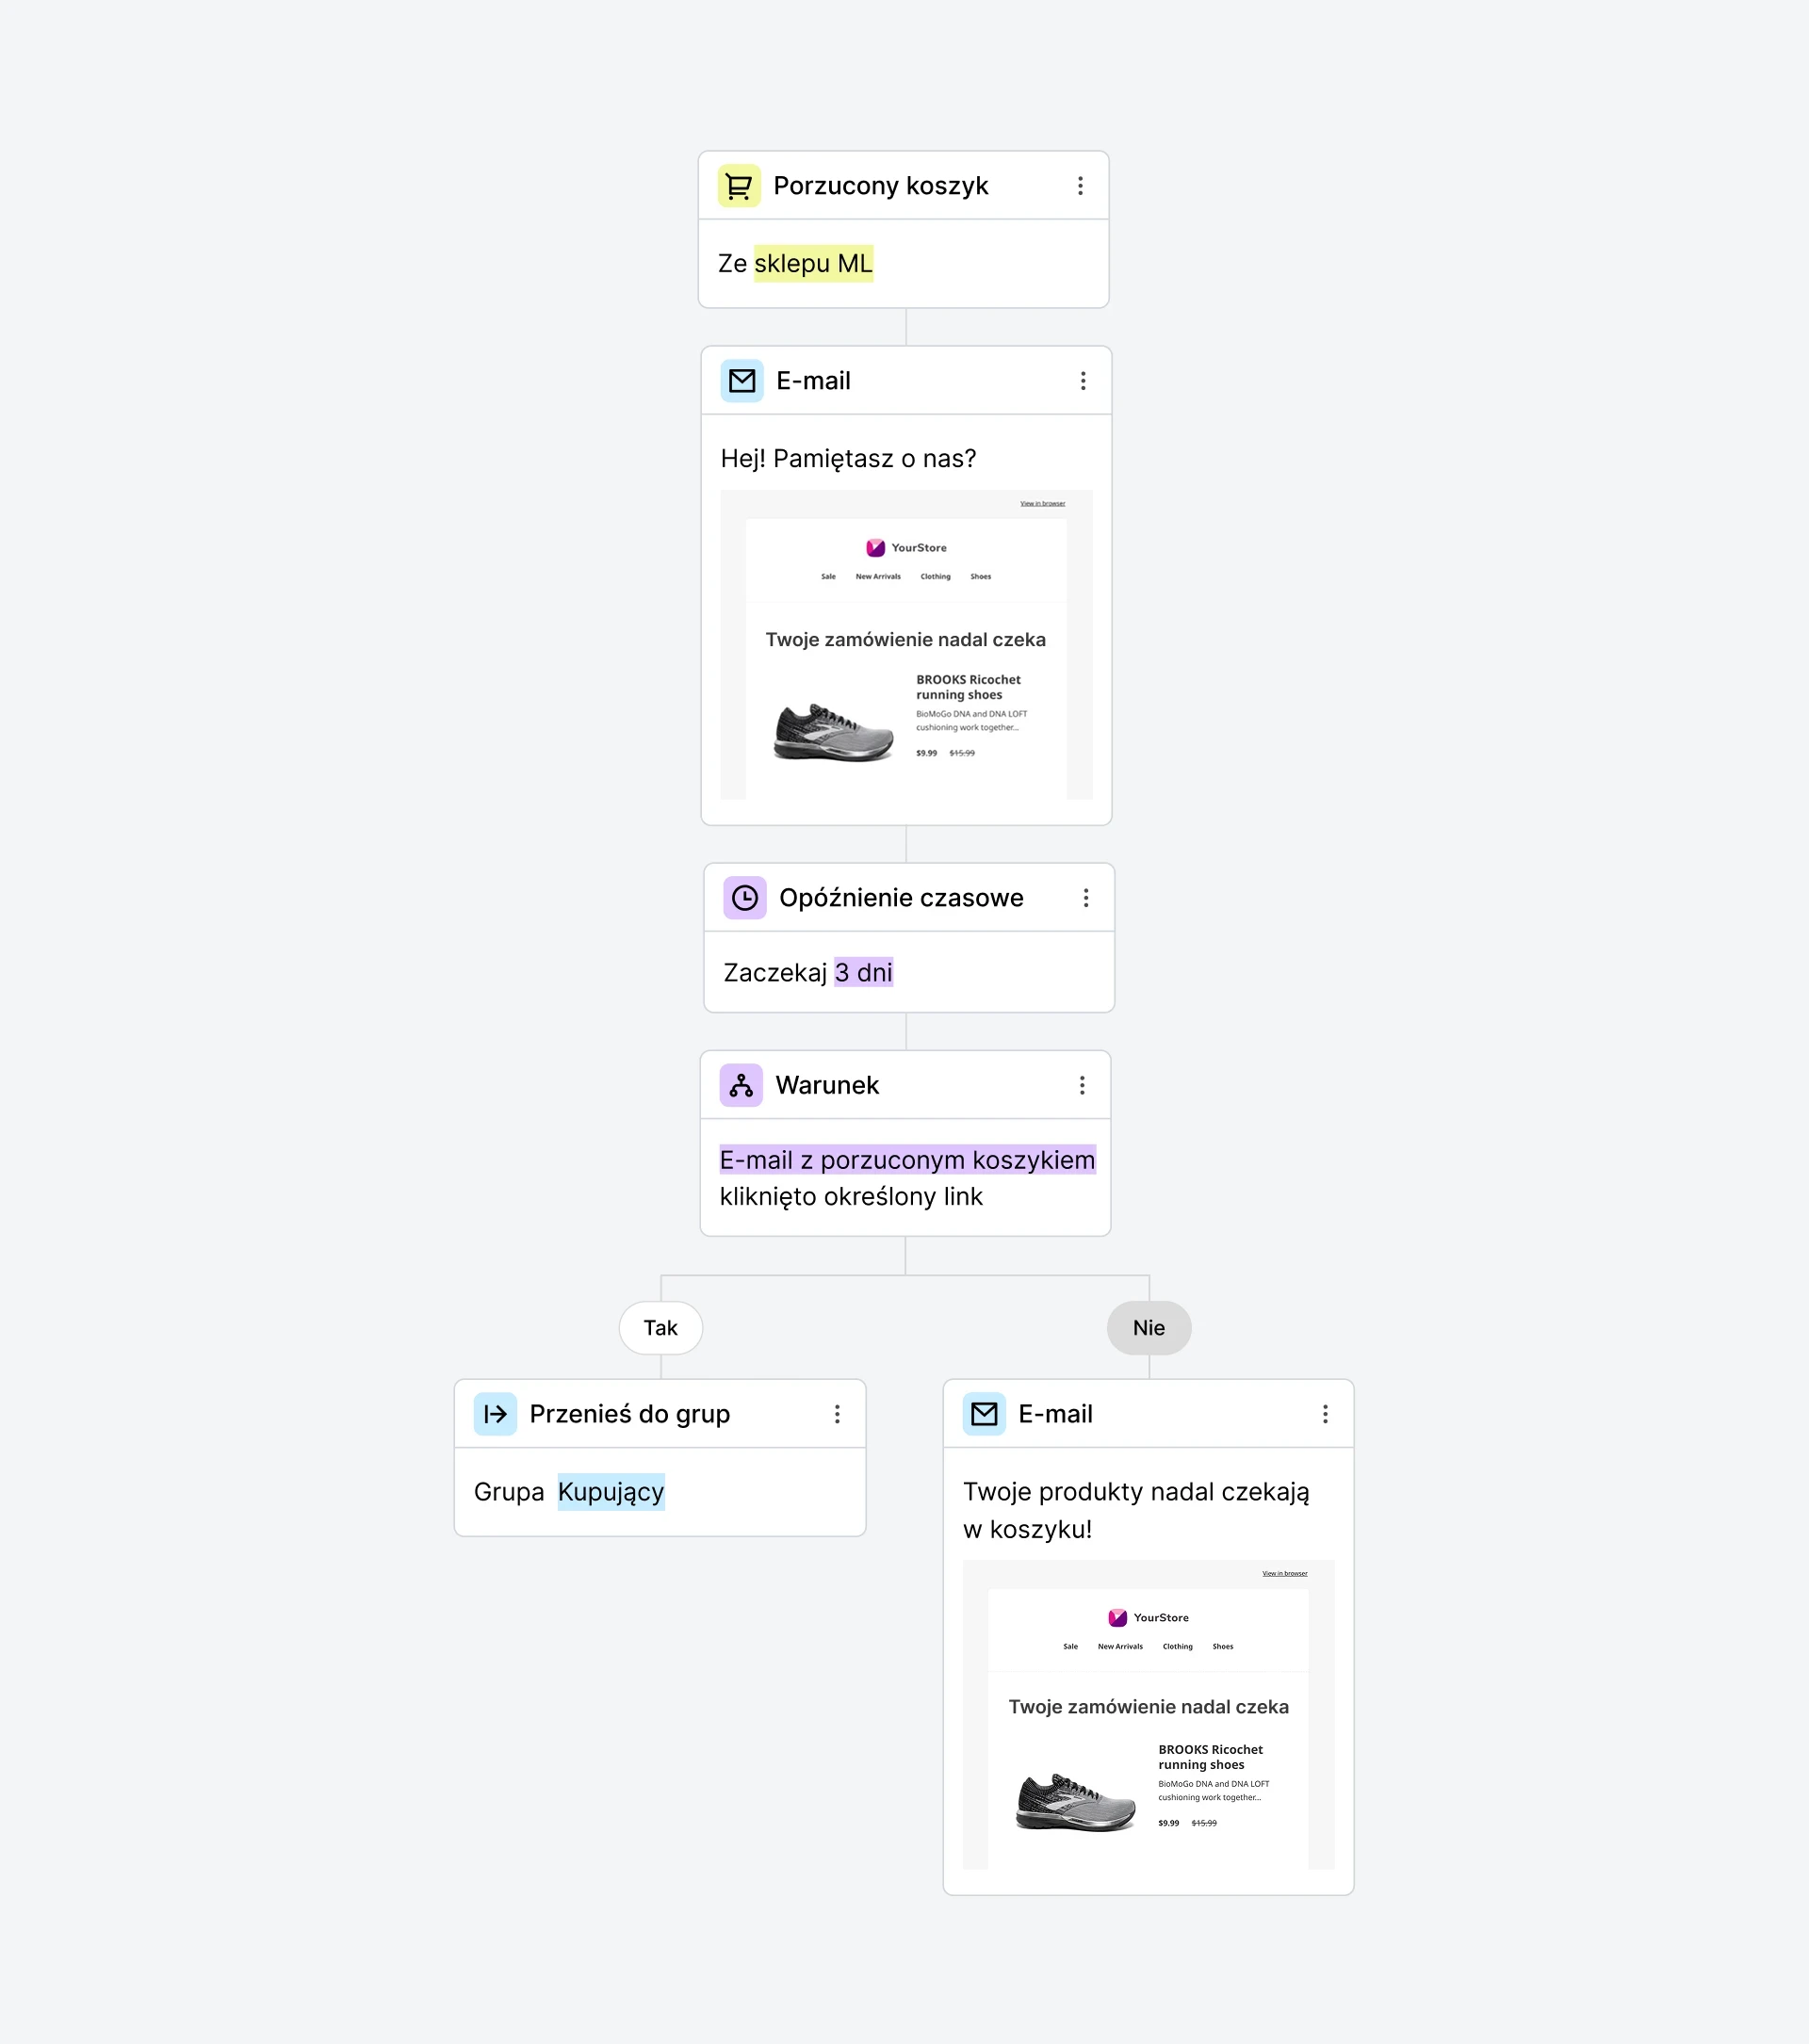Viewport: 1809px width, 2044px height.
Task: Open the options menu on Przenieś do grup node
Action: (838, 1413)
